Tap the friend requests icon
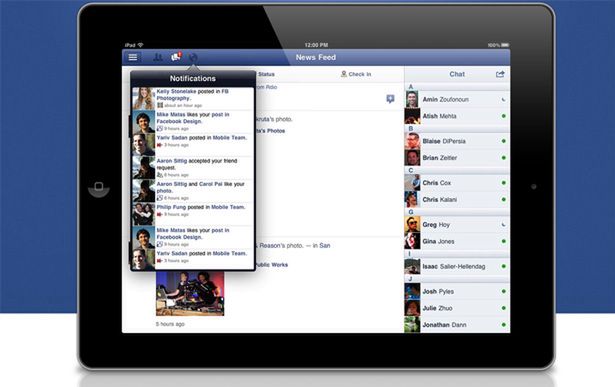This screenshot has height=387, width=615. [158, 57]
